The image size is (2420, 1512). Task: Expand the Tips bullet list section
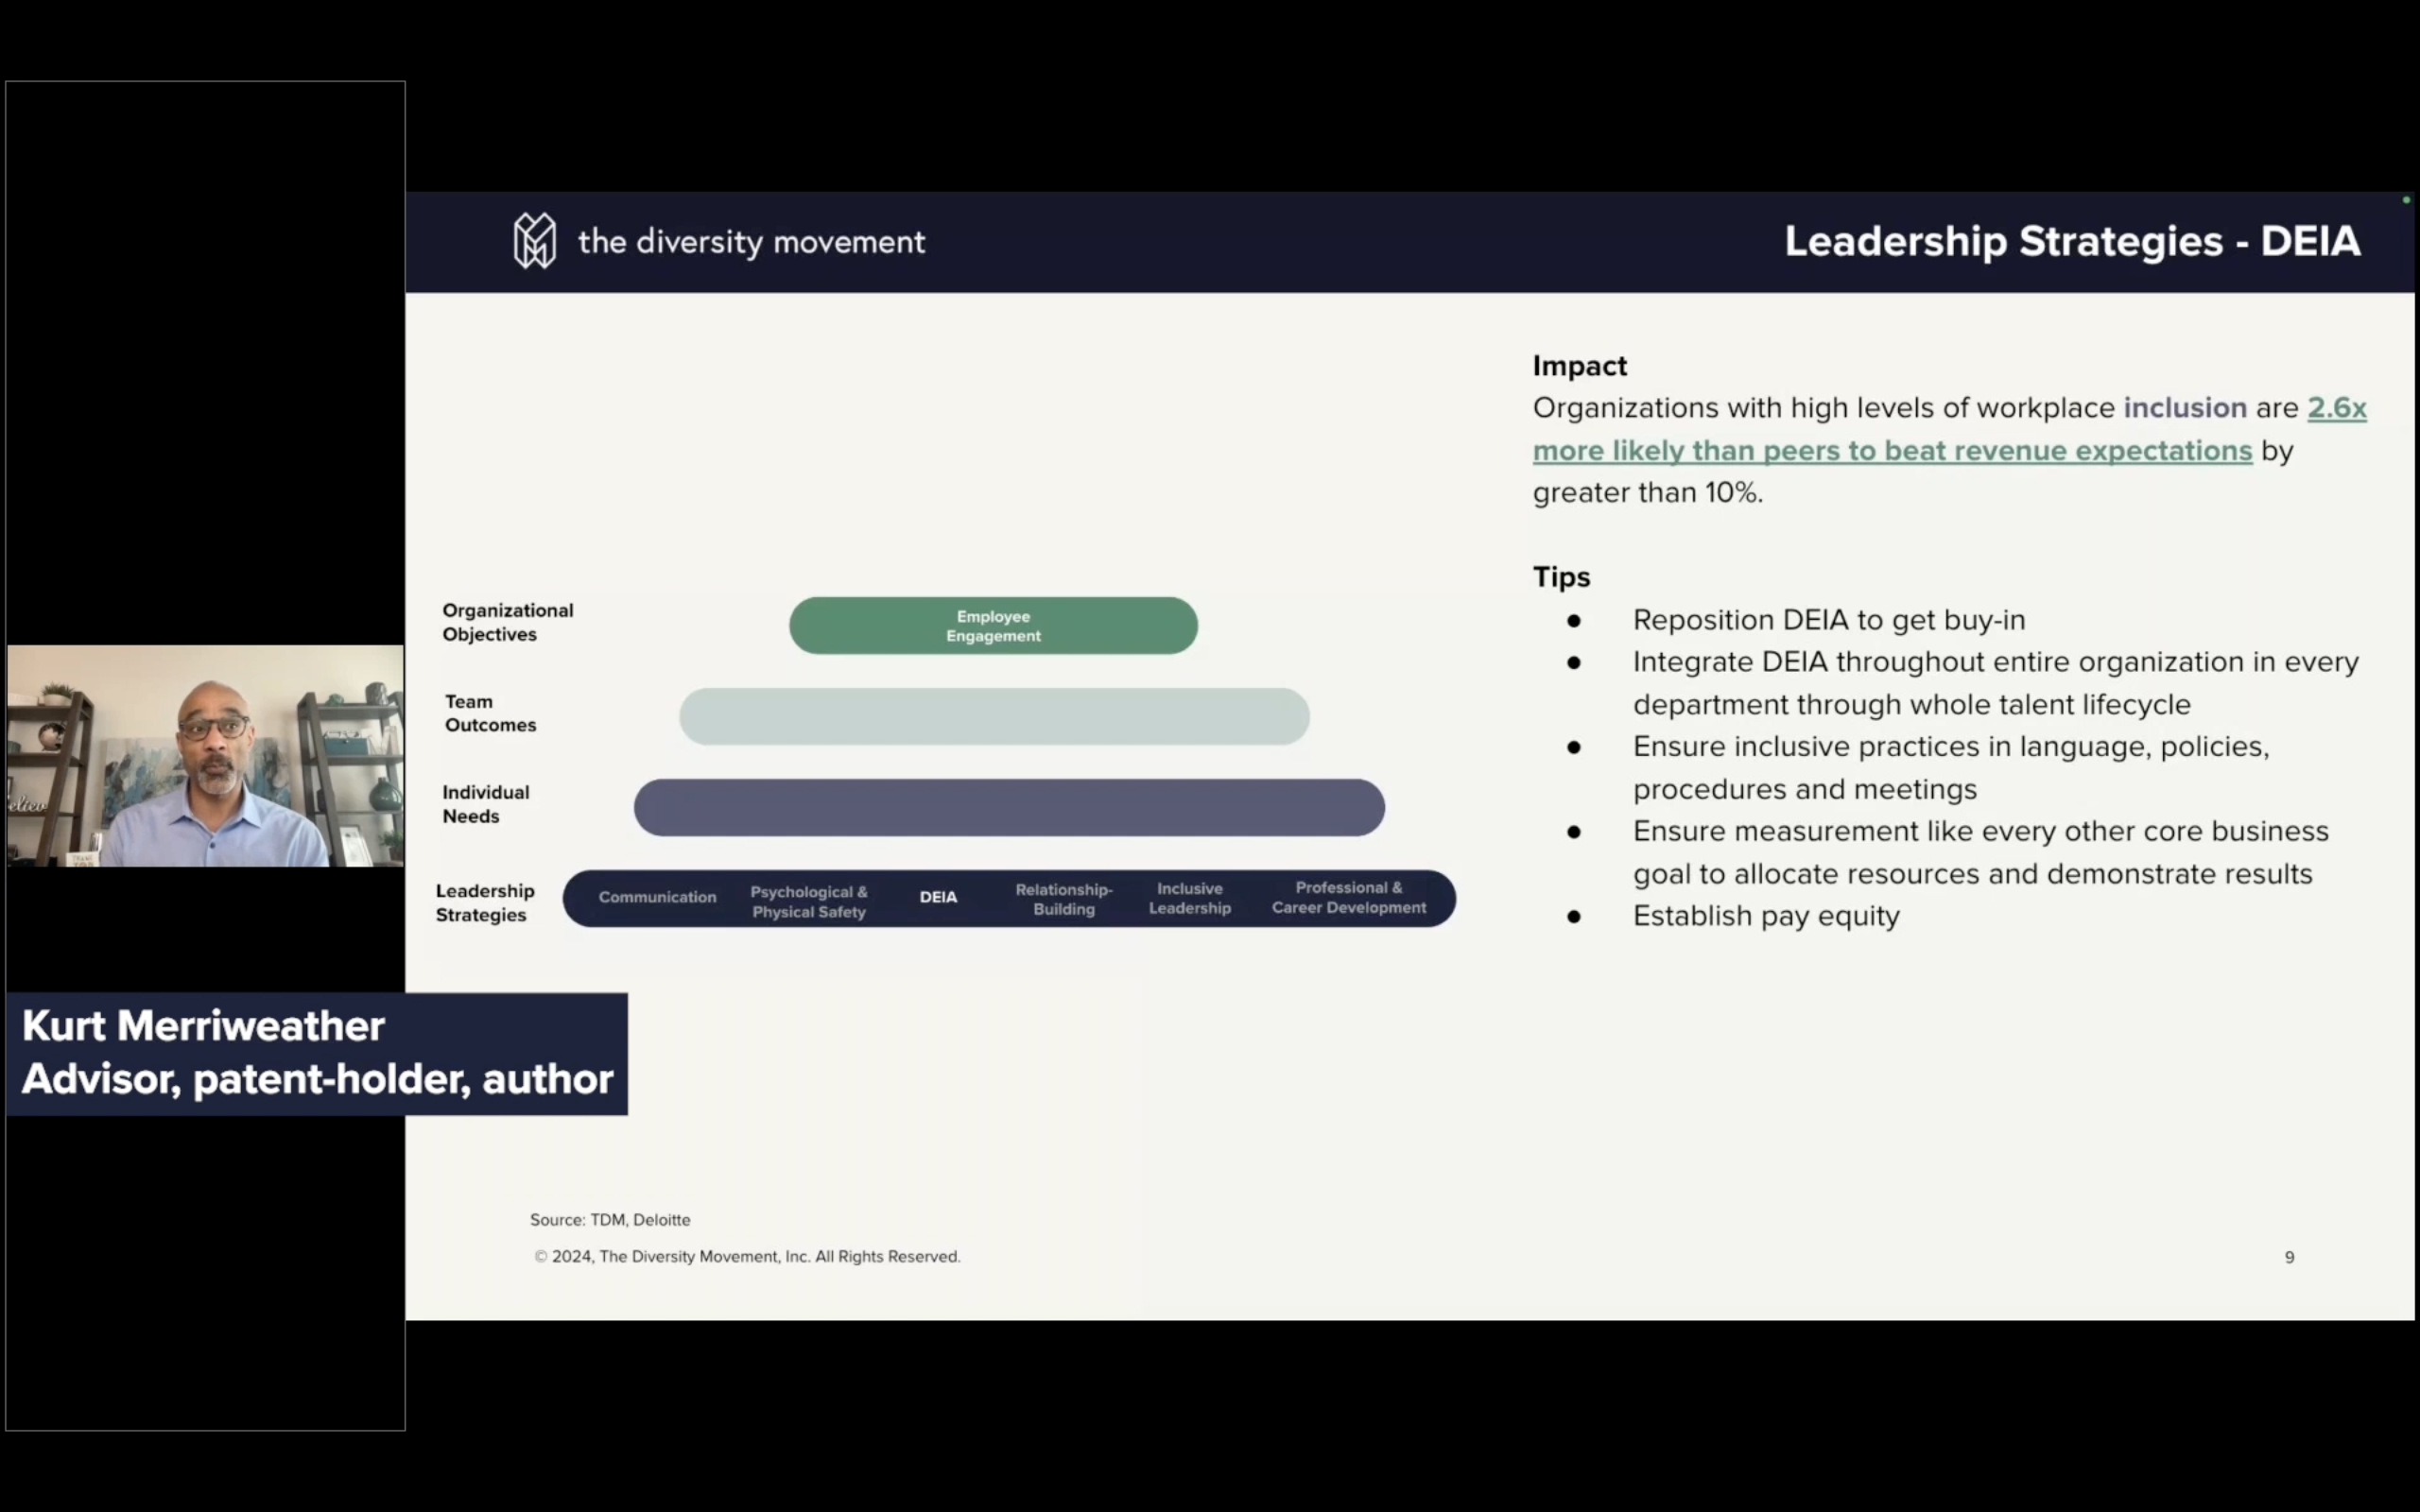[x=1561, y=576]
